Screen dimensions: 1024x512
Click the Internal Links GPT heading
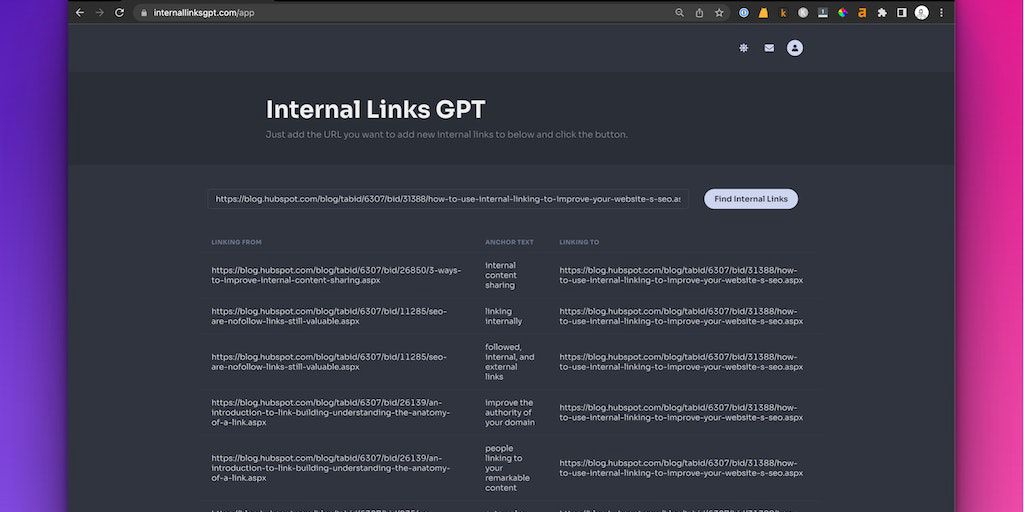pos(376,110)
